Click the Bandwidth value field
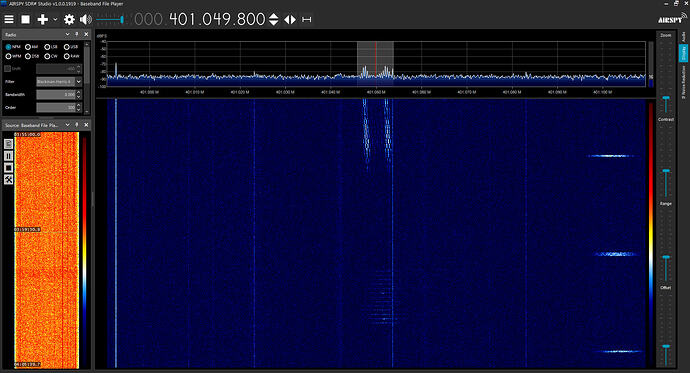The image size is (690, 373). 56,95
